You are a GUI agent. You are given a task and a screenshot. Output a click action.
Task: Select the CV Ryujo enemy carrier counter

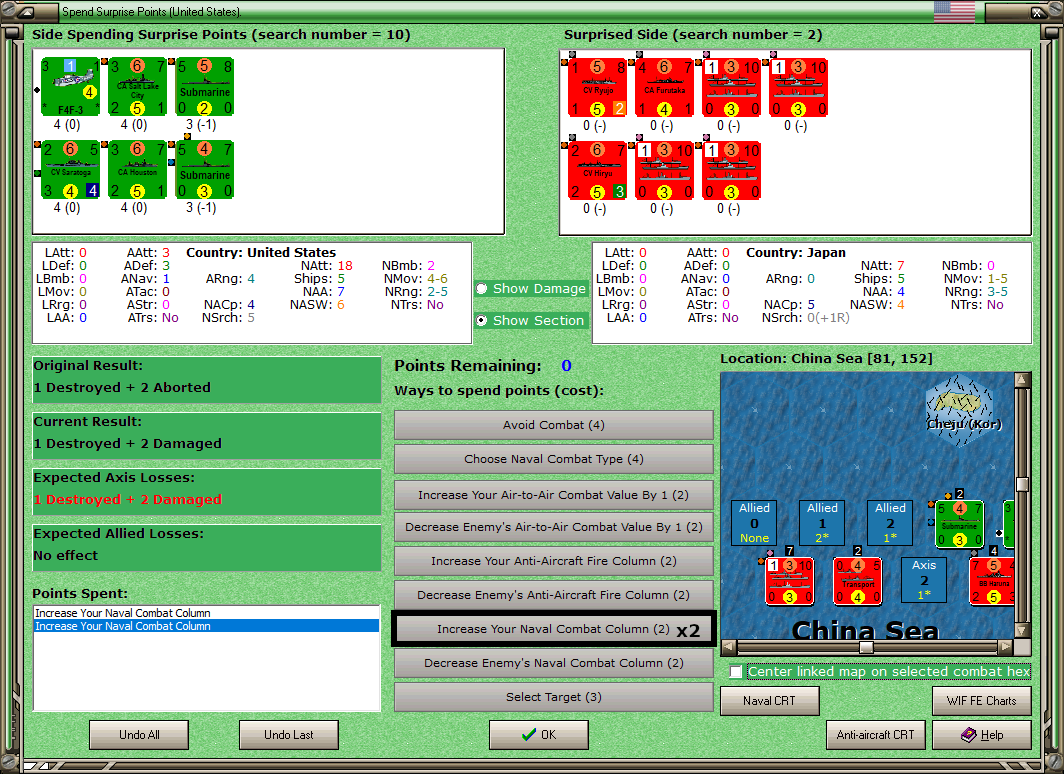tap(597, 88)
